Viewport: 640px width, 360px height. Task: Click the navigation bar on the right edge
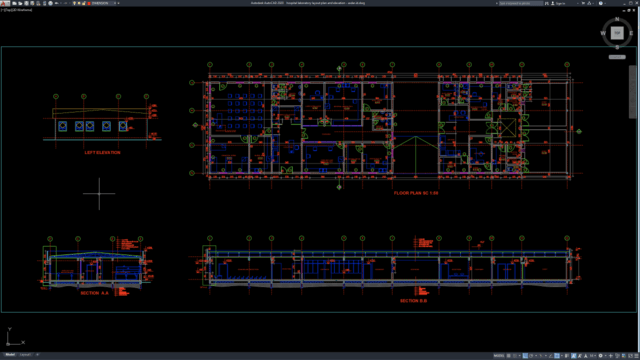(632, 92)
